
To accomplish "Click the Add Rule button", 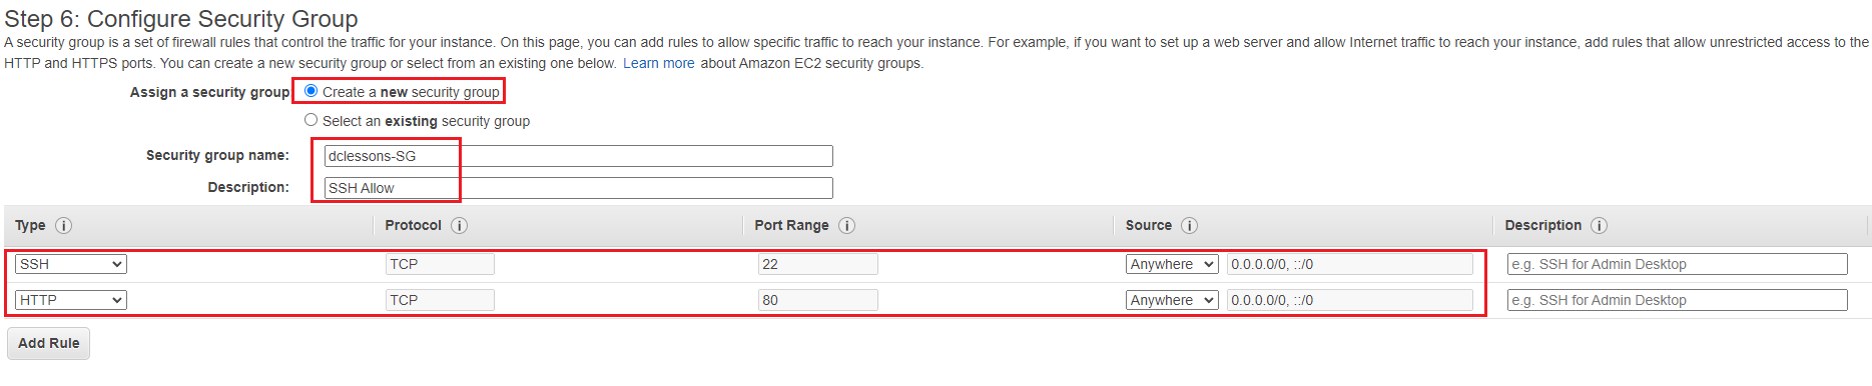I will click(x=49, y=343).
